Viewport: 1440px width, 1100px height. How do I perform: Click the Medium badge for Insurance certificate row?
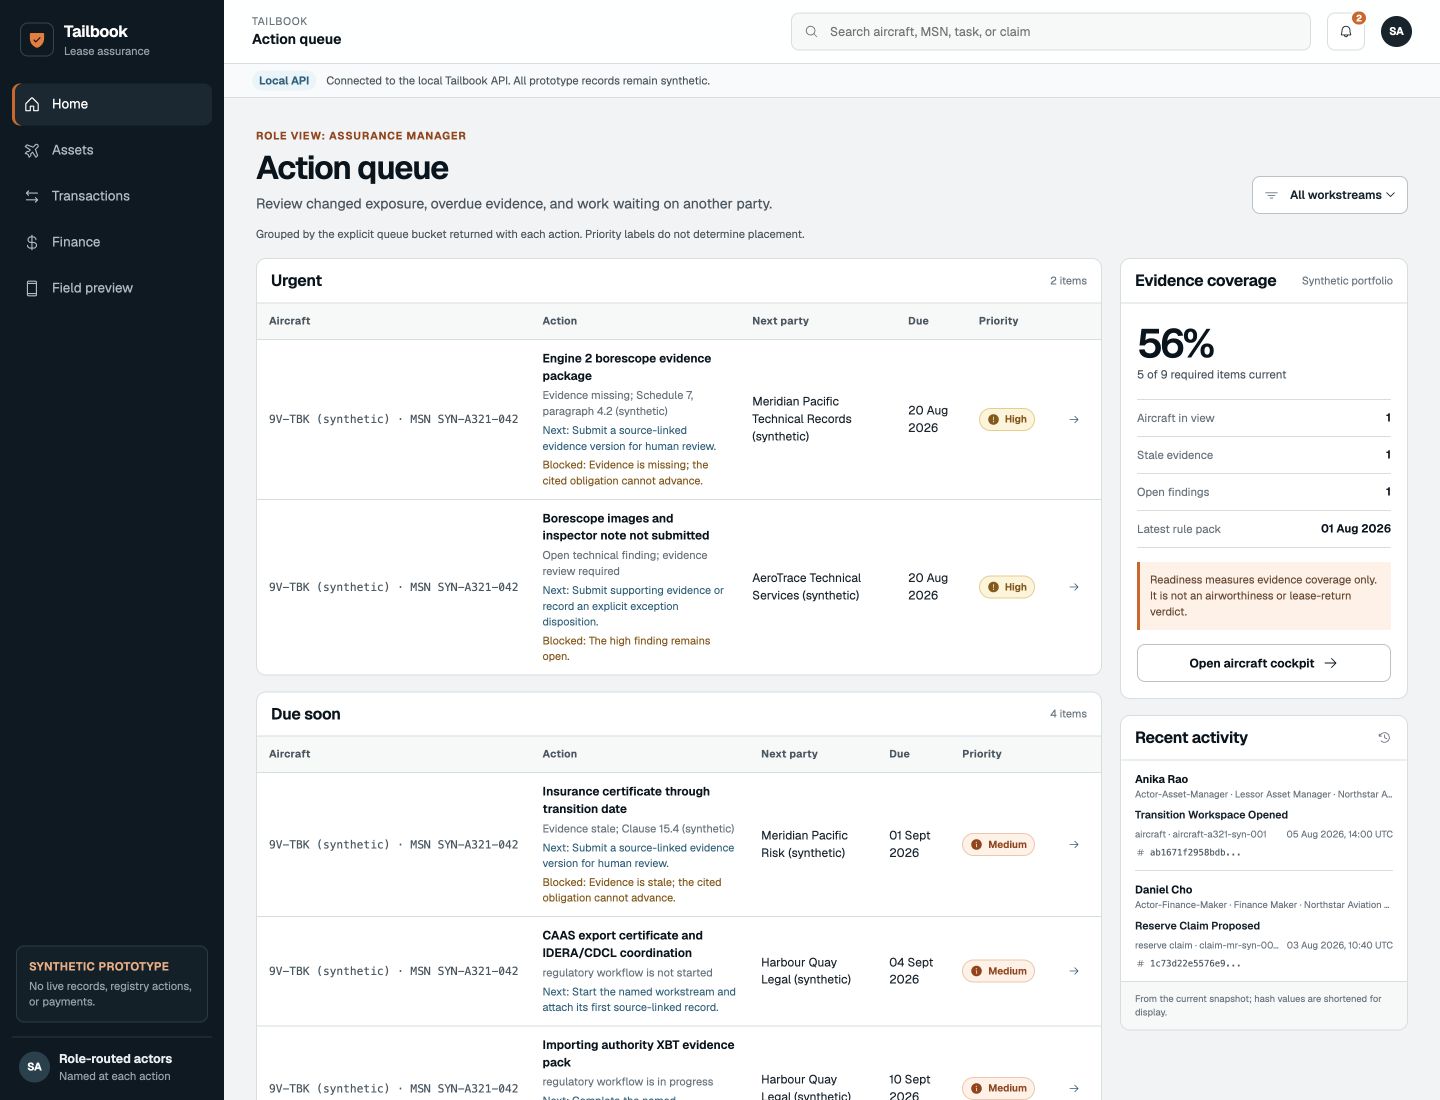(999, 844)
